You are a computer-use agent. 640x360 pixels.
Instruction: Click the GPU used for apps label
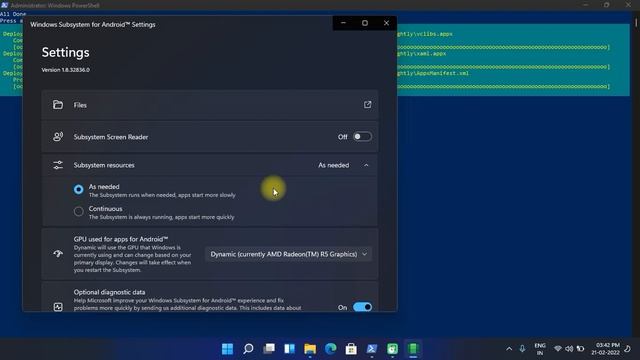(121, 239)
